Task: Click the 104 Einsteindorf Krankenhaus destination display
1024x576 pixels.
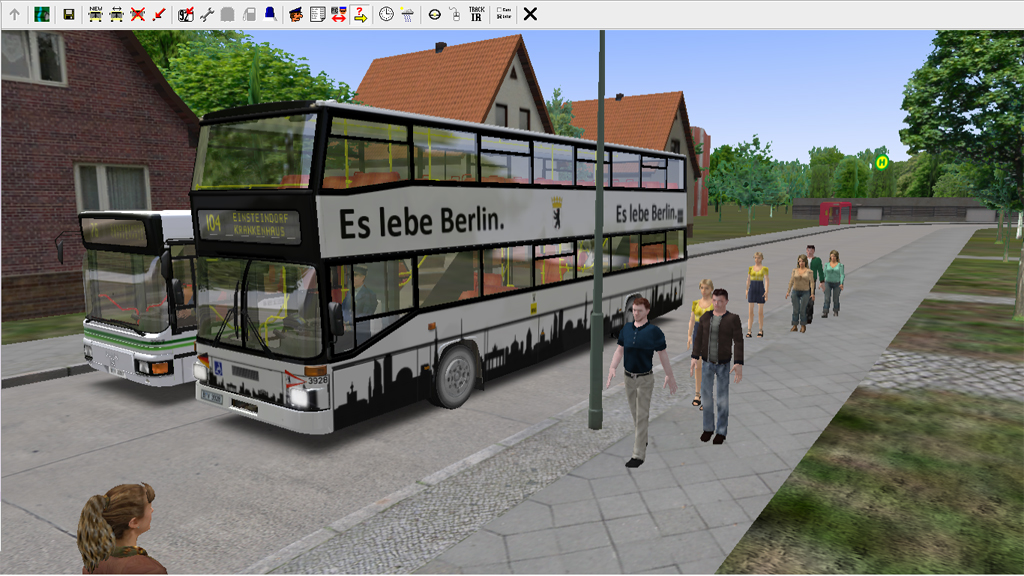Action: [x=249, y=225]
